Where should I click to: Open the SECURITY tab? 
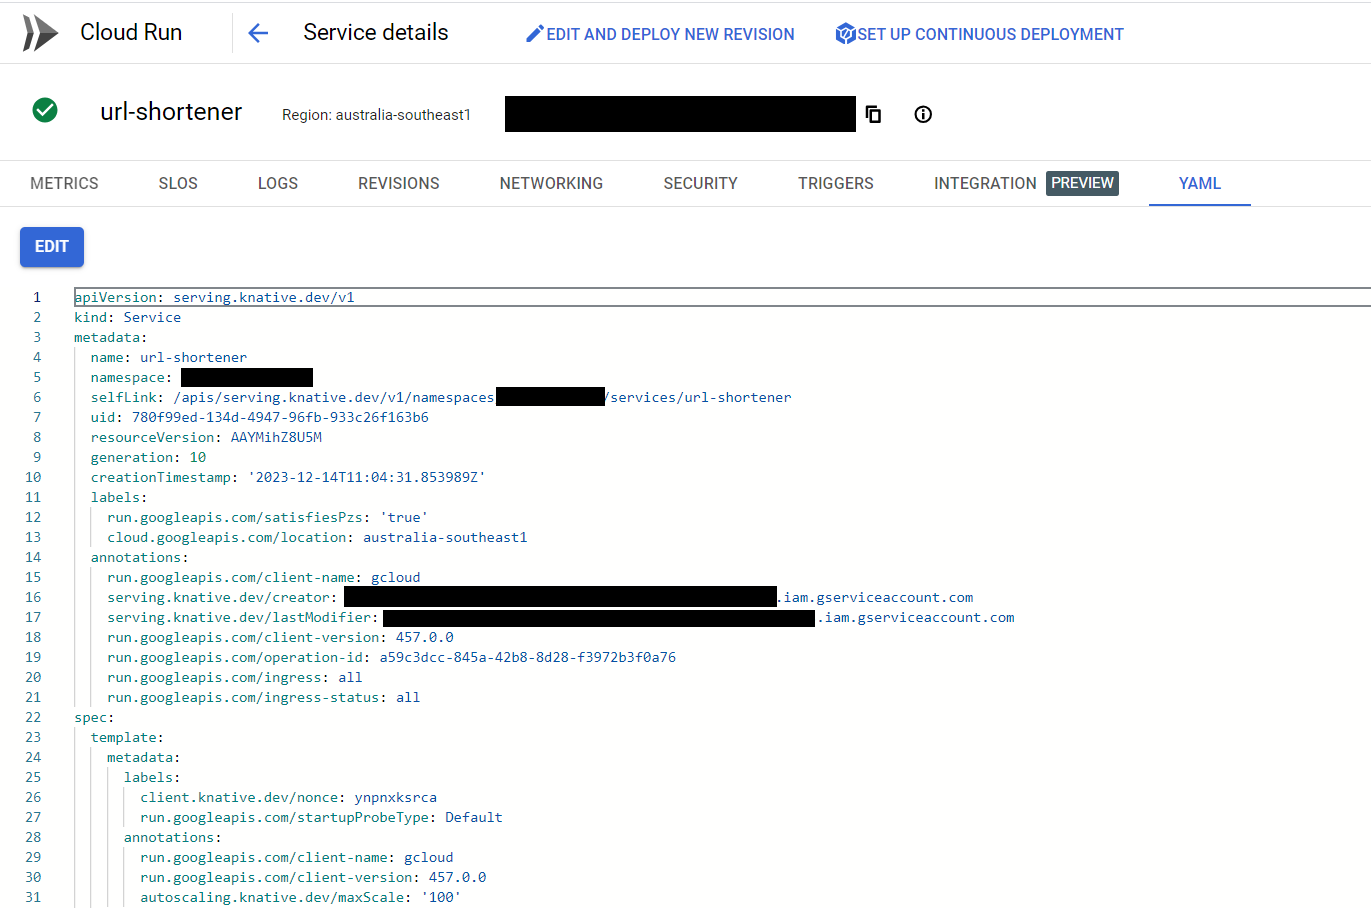coord(700,183)
